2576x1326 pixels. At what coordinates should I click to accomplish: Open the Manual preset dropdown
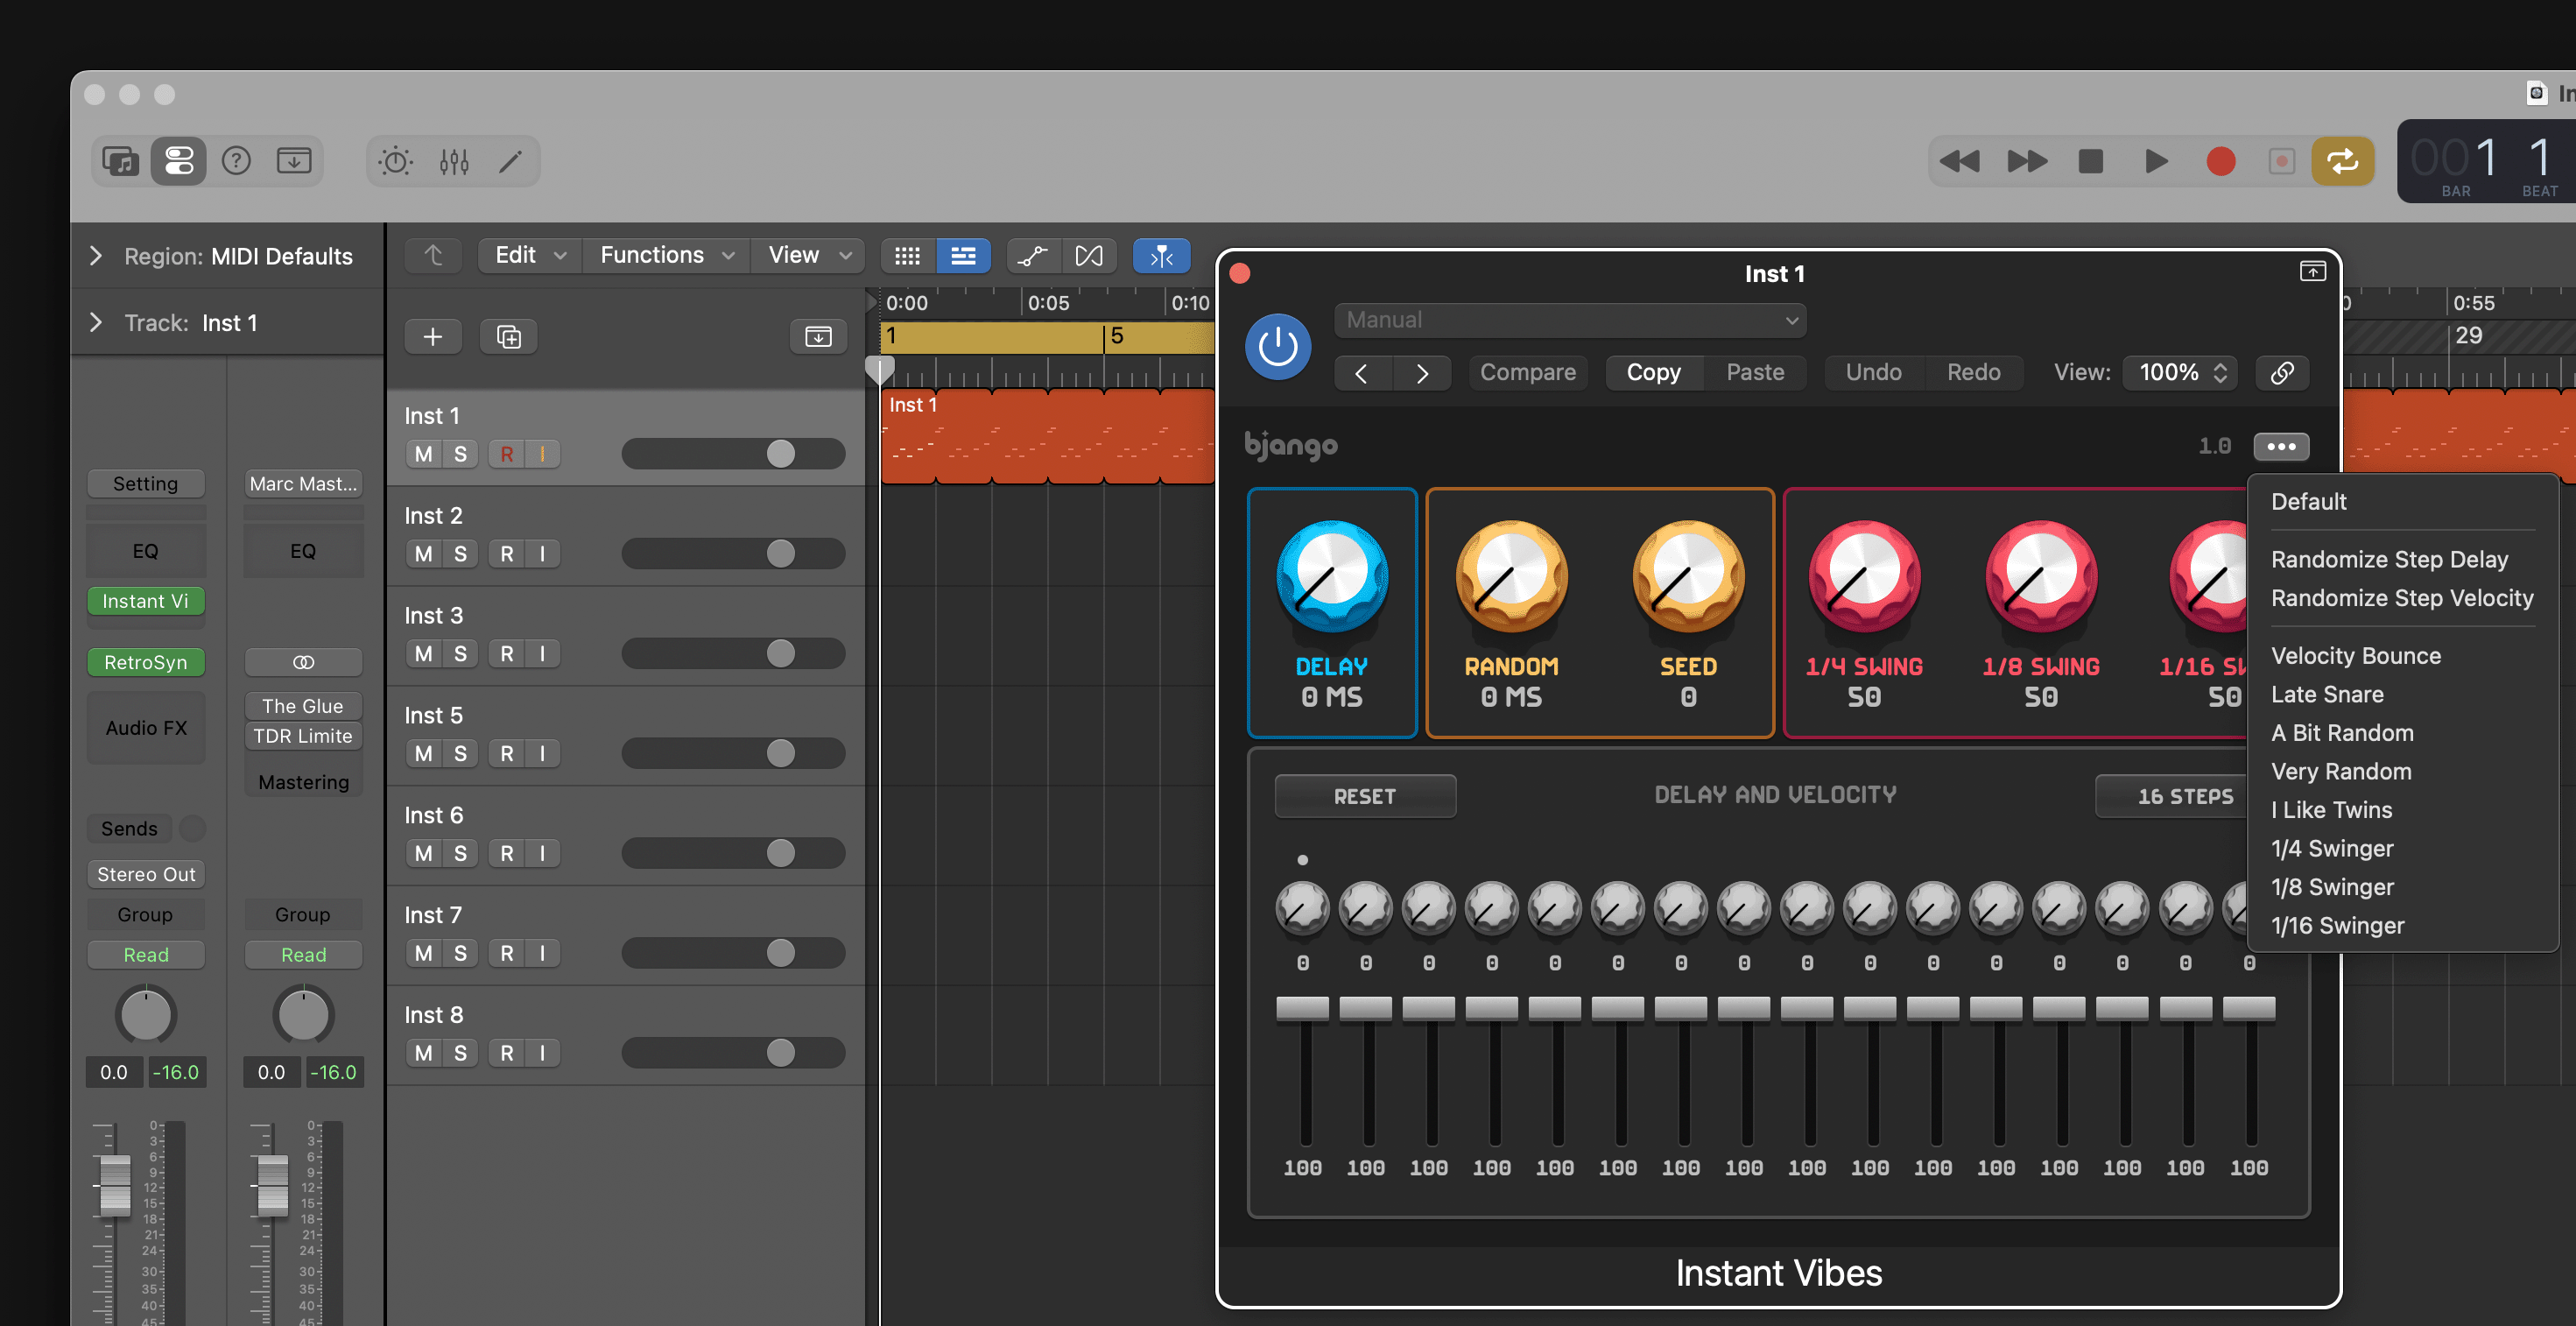[1571, 320]
